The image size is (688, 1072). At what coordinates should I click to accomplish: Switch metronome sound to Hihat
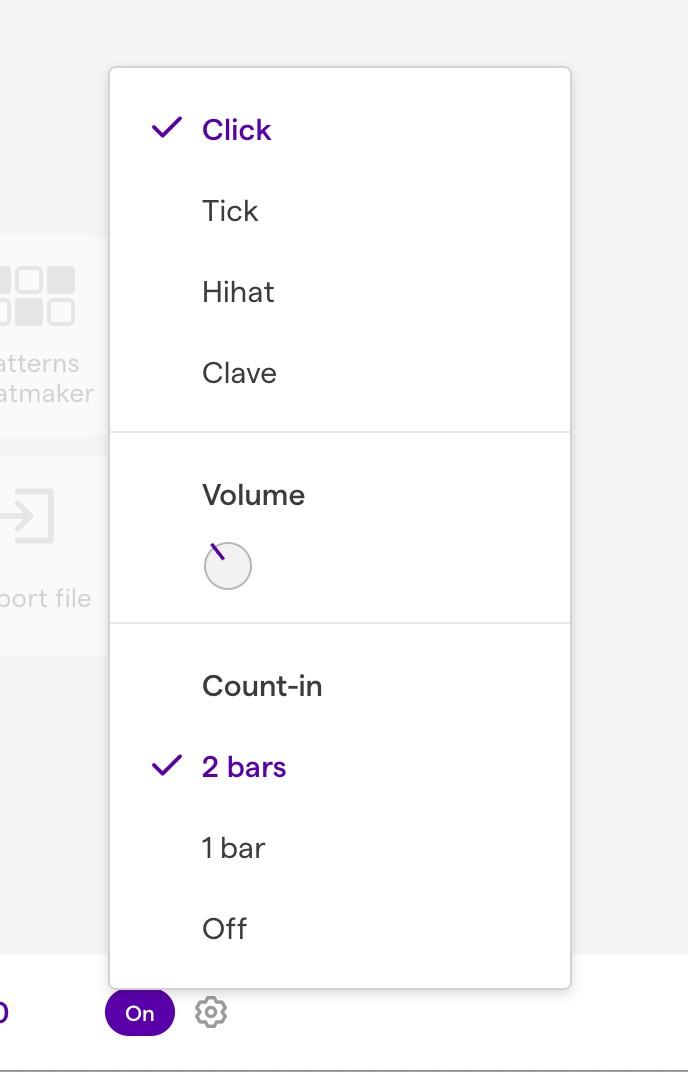click(x=238, y=292)
